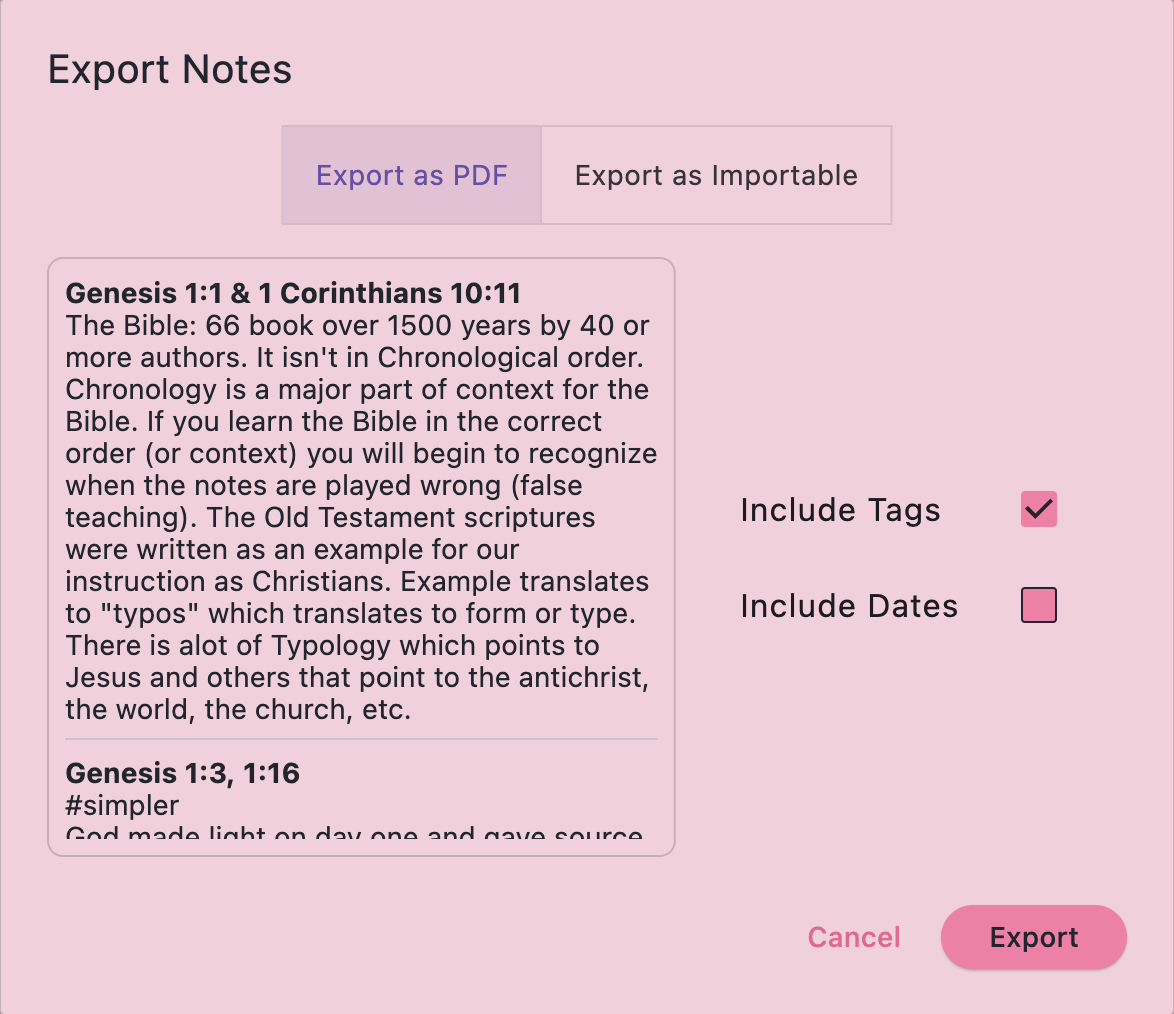
Task: Click the divider between the two notes
Action: click(361, 740)
